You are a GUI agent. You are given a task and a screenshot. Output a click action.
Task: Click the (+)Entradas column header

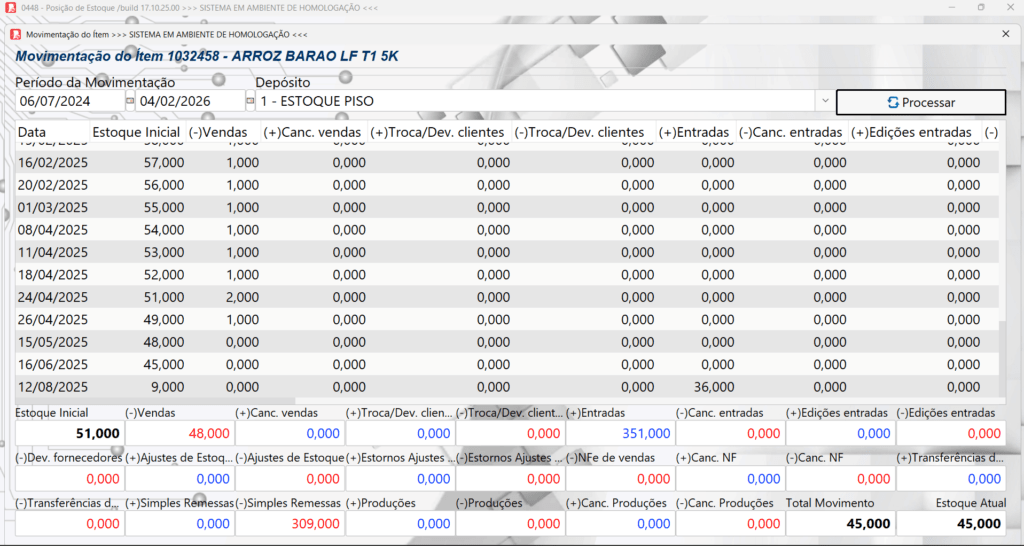[x=694, y=132]
